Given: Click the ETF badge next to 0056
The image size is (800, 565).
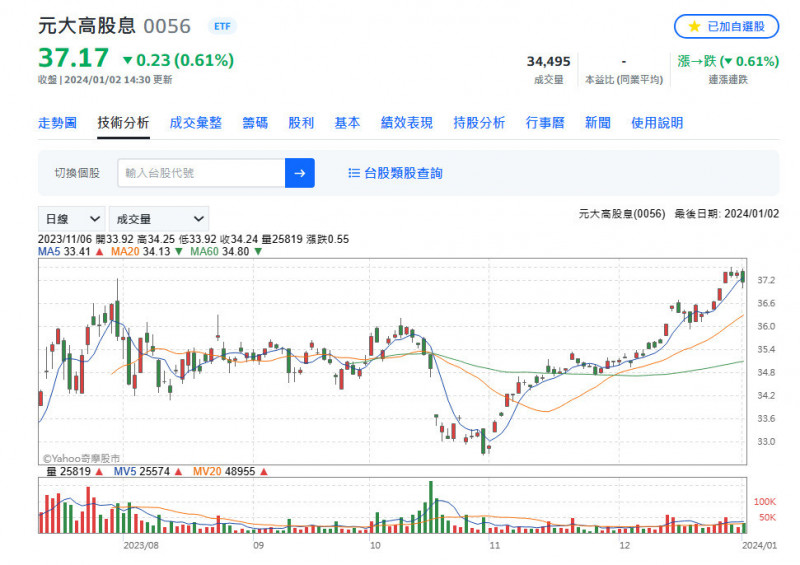Looking at the screenshot, I should click(222, 26).
